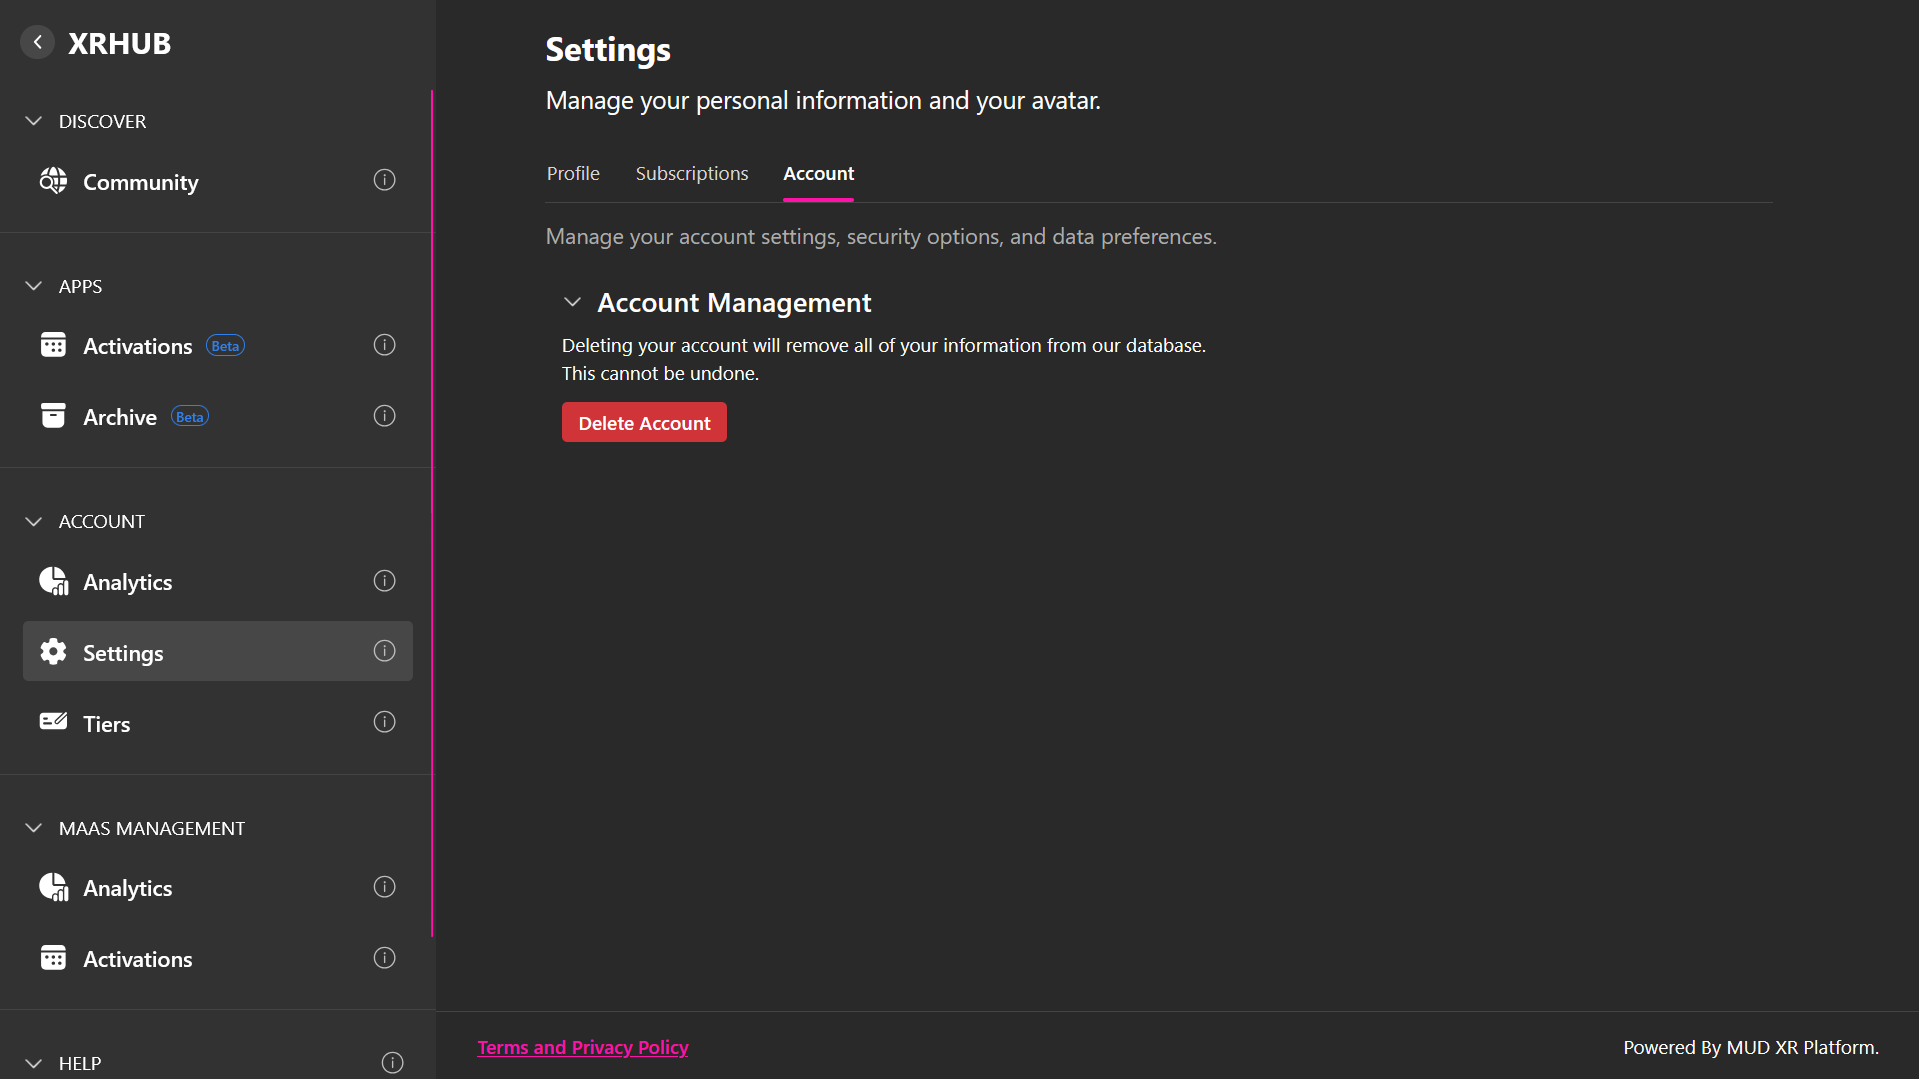Viewport: 1919px width, 1079px height.
Task: Open the info tooltip next to Community
Action: click(384, 180)
